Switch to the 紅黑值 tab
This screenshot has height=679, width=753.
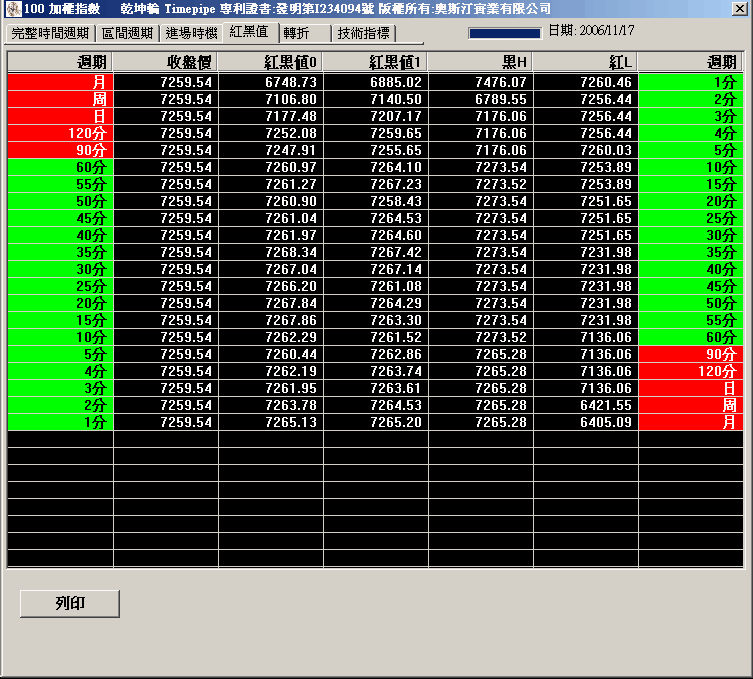point(249,32)
